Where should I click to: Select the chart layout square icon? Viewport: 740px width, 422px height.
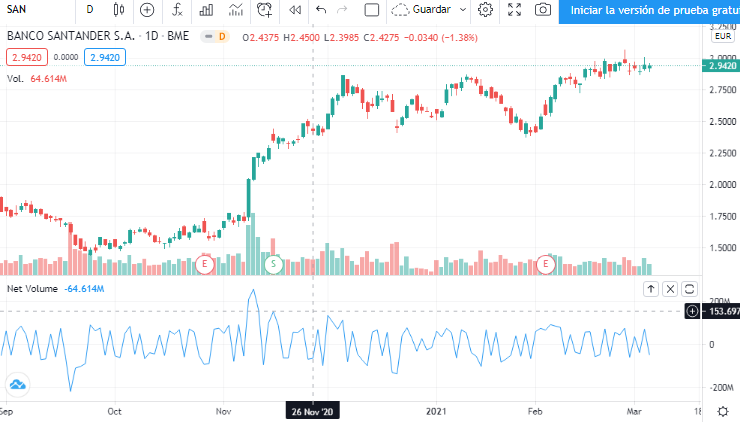tap(372, 9)
